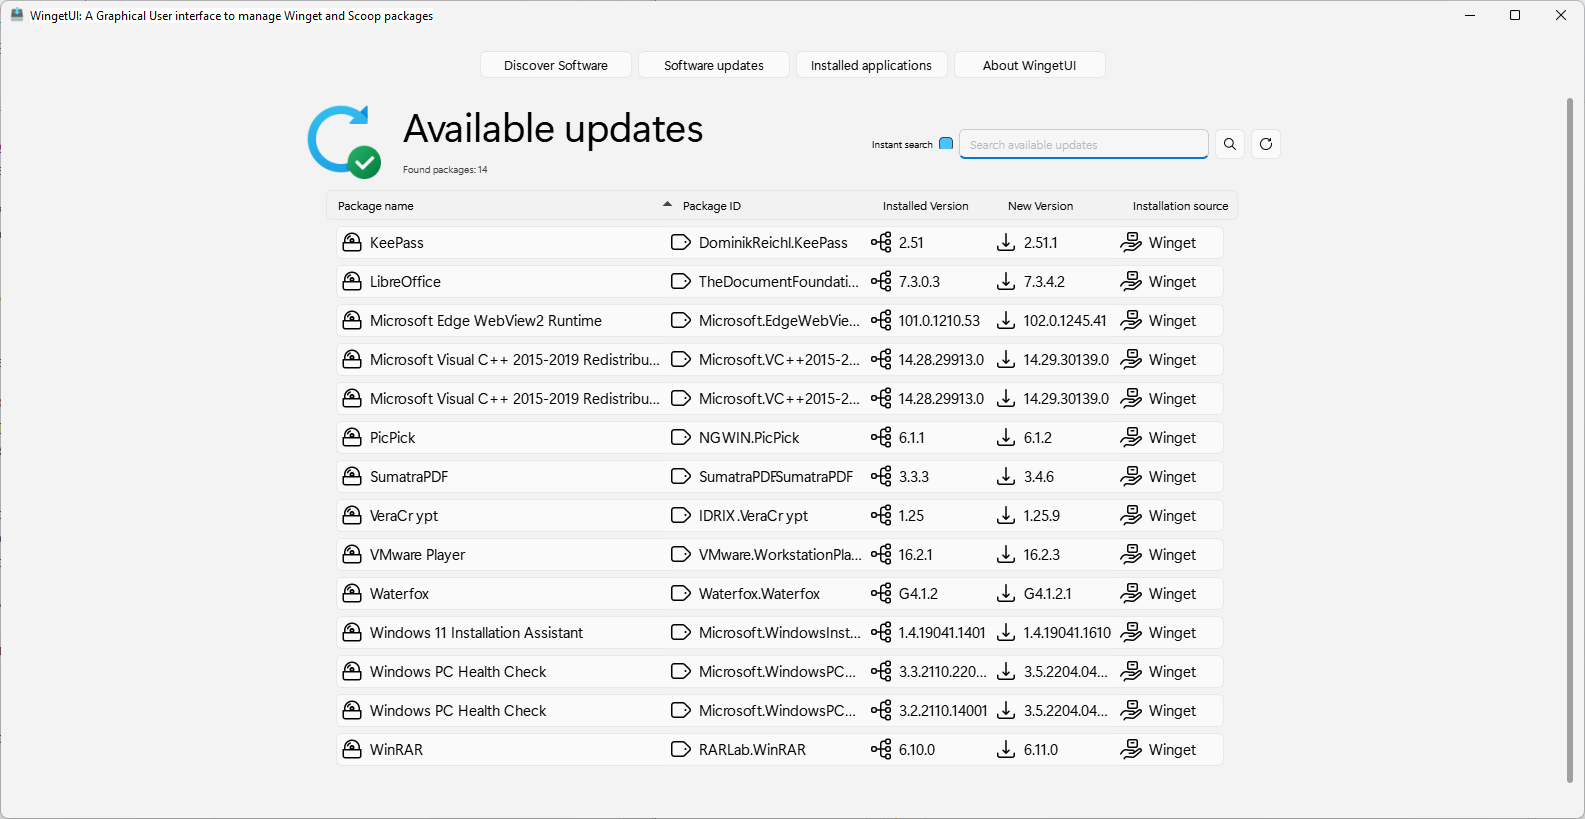1585x819 pixels.
Task: Click the reload updates icon button
Action: click(x=1266, y=144)
